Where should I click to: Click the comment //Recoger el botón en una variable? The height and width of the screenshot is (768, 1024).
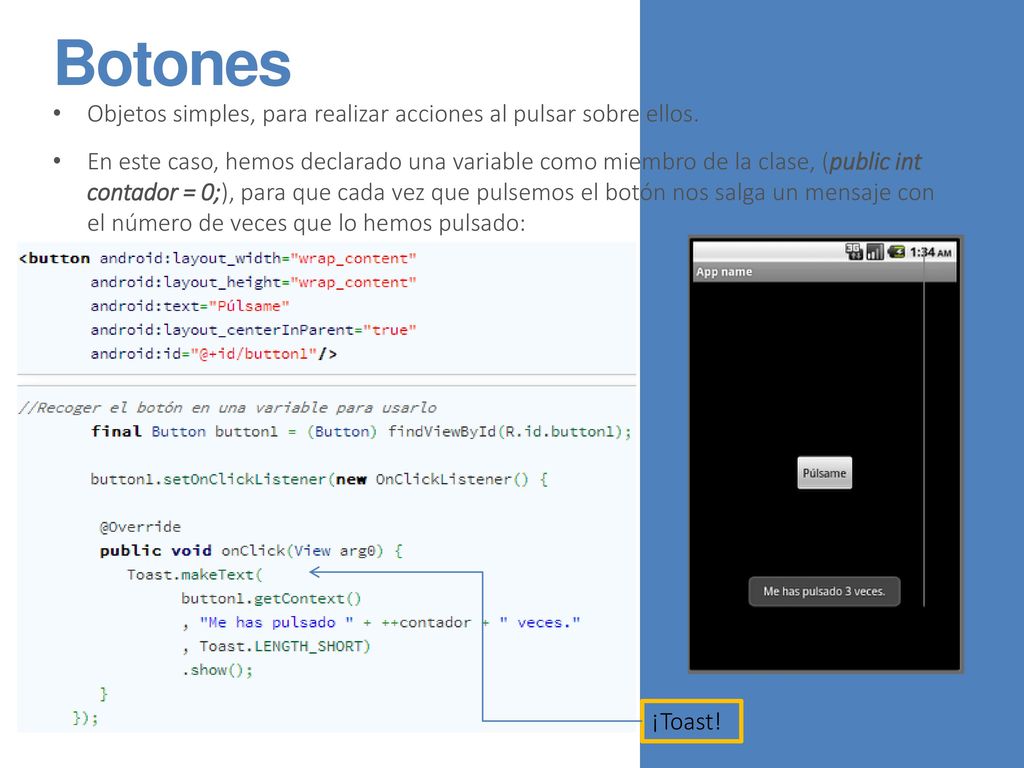[227, 408]
